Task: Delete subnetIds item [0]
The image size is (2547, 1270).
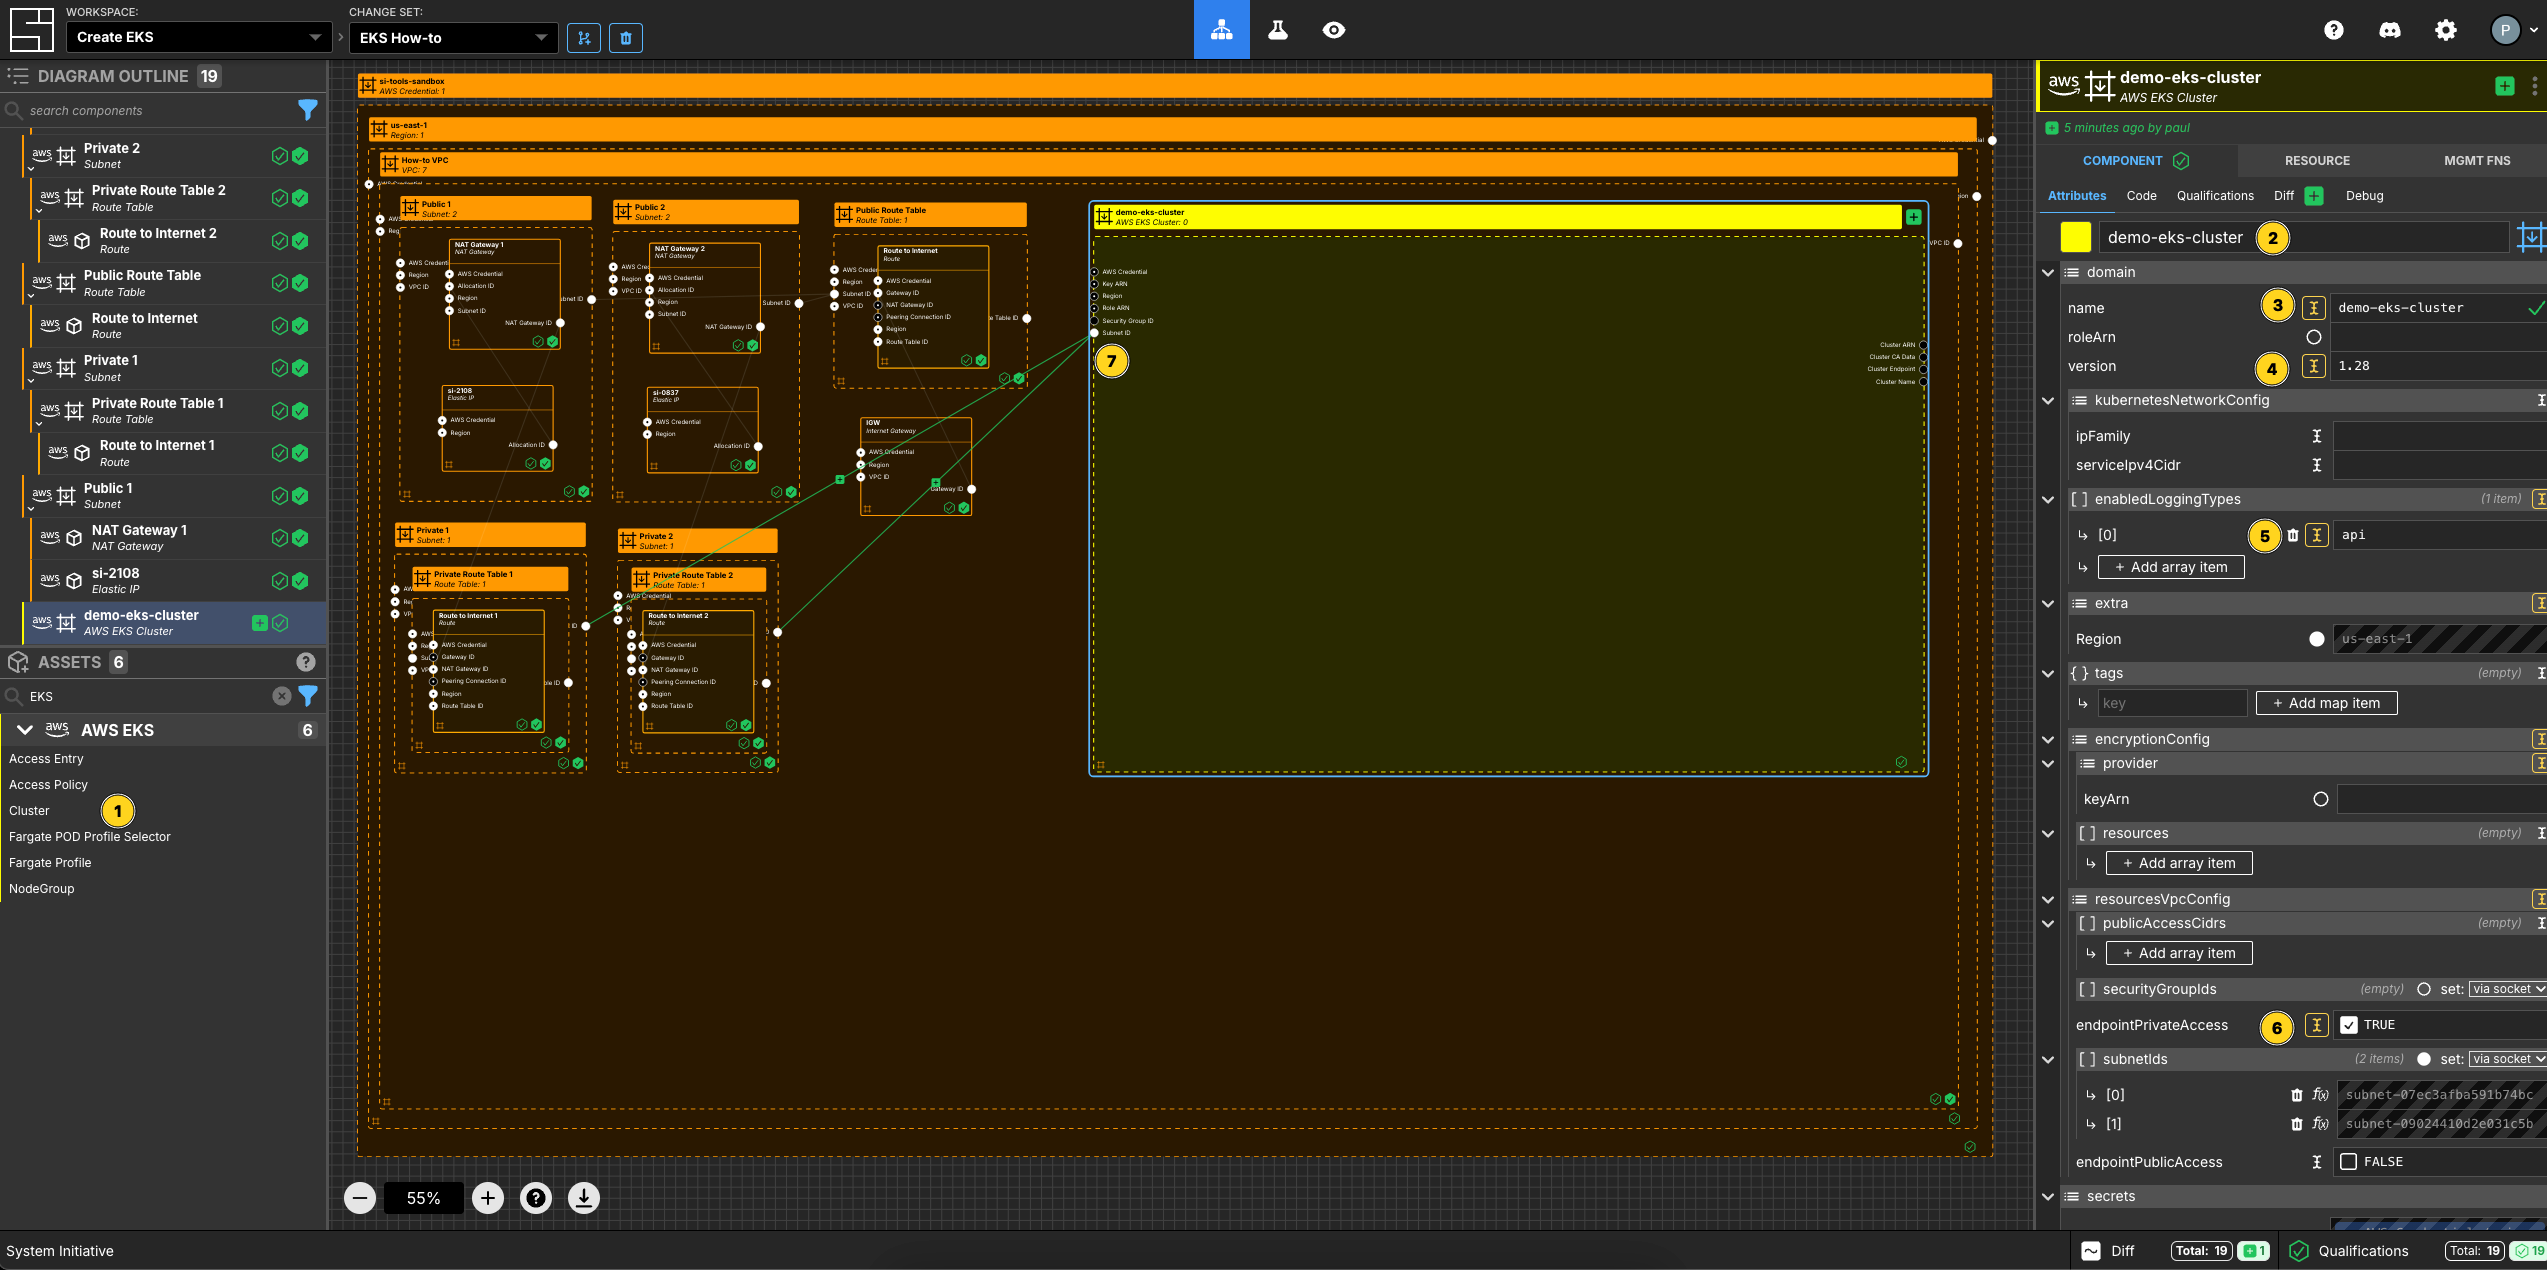Action: coord(2297,1095)
